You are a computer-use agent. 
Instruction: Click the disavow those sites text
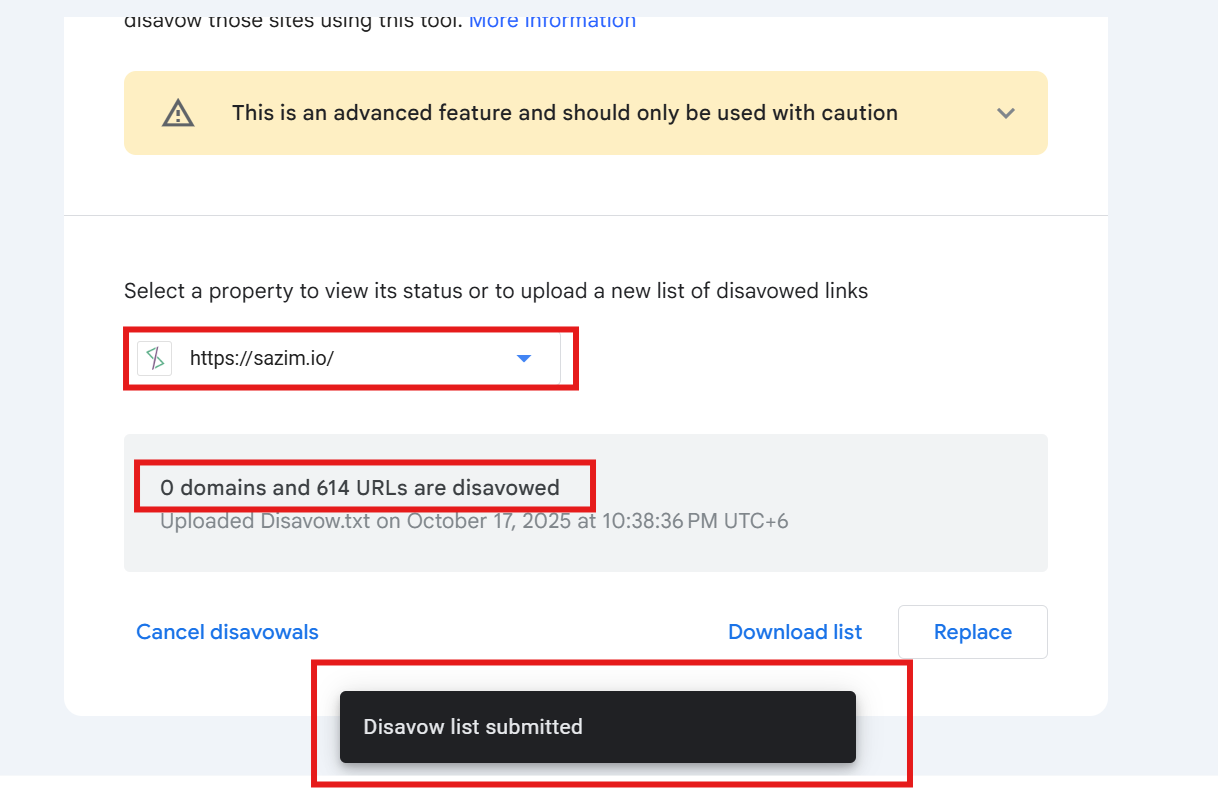(290, 20)
